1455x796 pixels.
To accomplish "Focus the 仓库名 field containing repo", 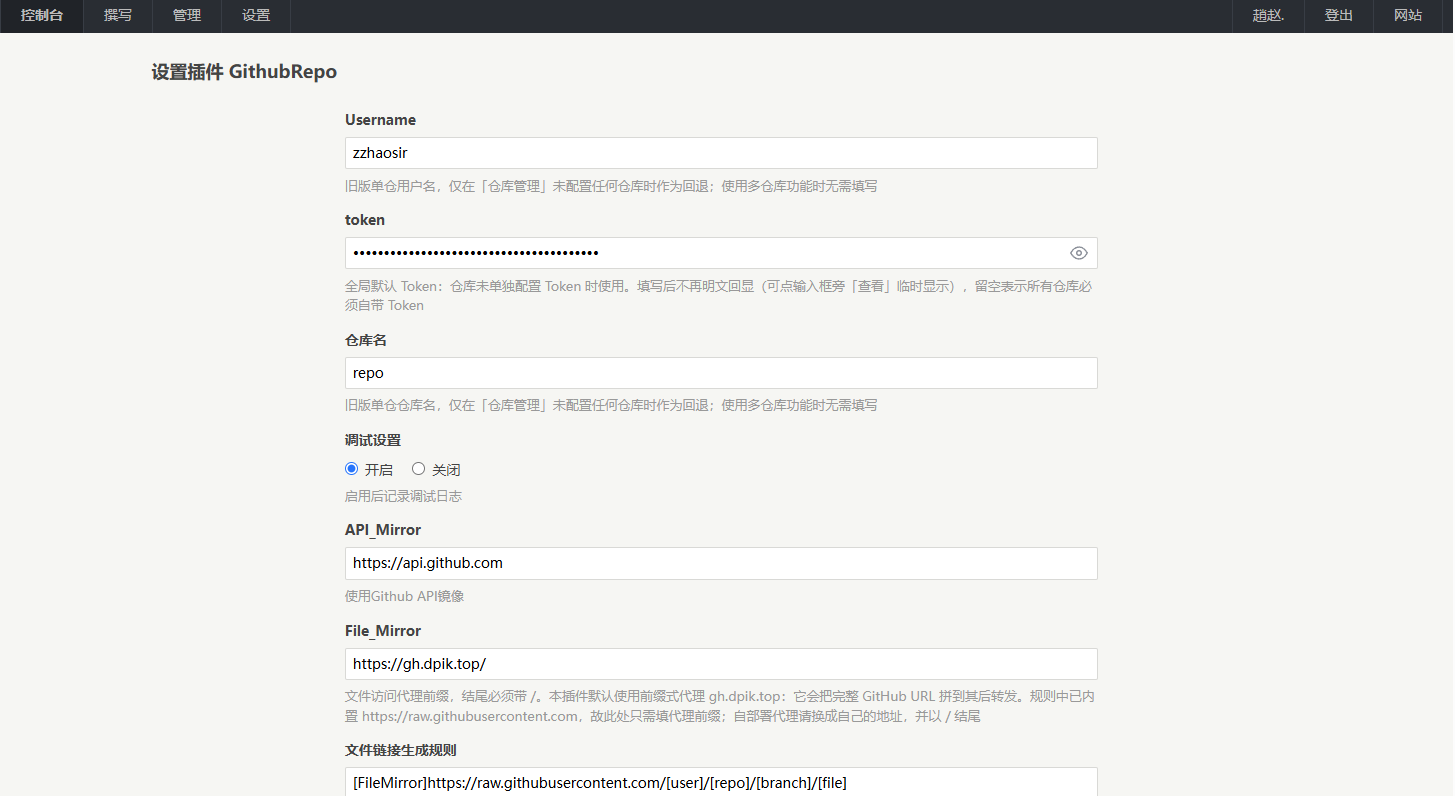I will (721, 373).
